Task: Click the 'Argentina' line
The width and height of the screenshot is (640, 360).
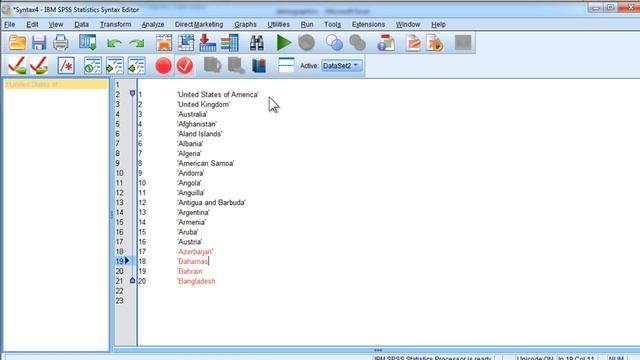Action: (193, 213)
